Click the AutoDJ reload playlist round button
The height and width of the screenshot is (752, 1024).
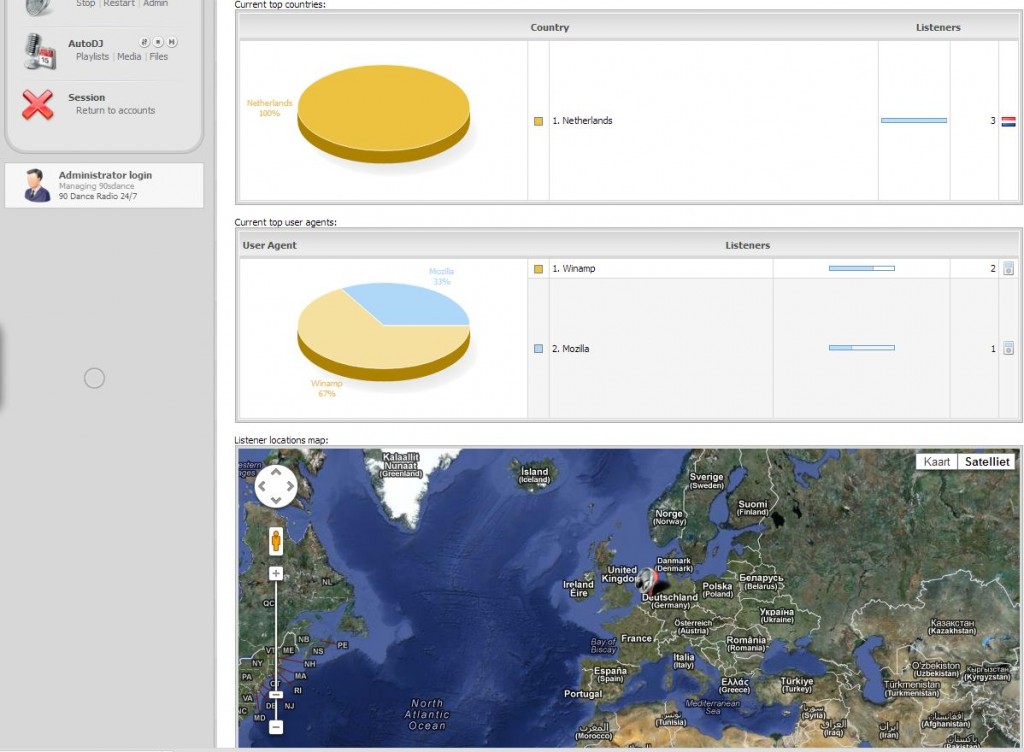pyautogui.click(x=144, y=42)
